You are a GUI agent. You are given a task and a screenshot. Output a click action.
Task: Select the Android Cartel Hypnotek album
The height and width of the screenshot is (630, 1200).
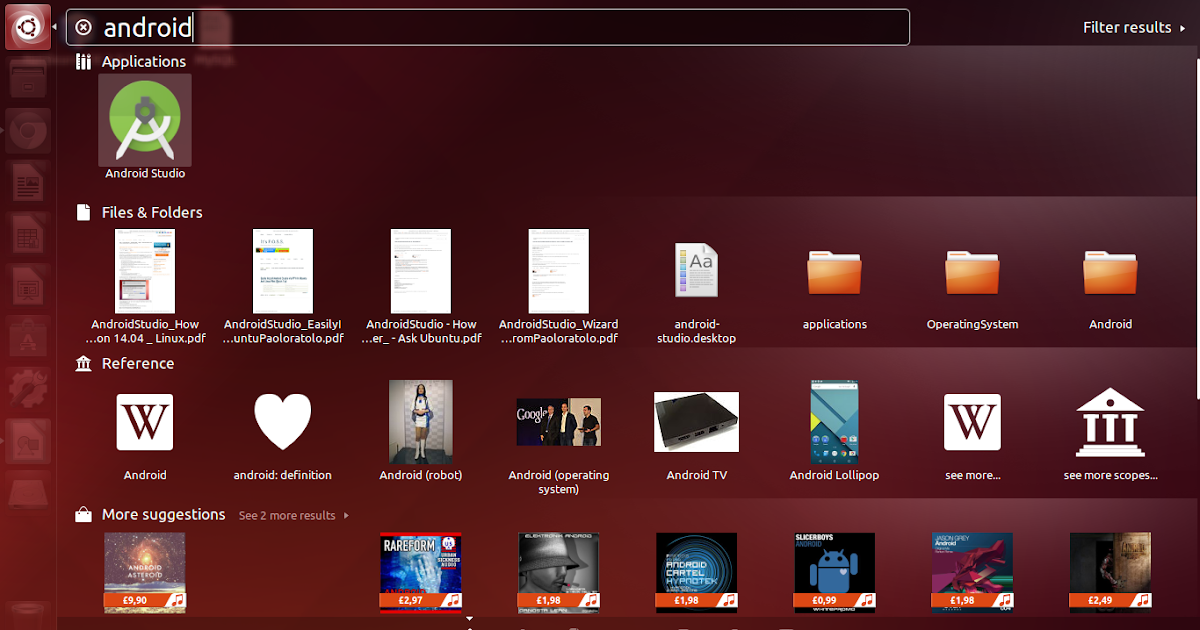coord(696,571)
